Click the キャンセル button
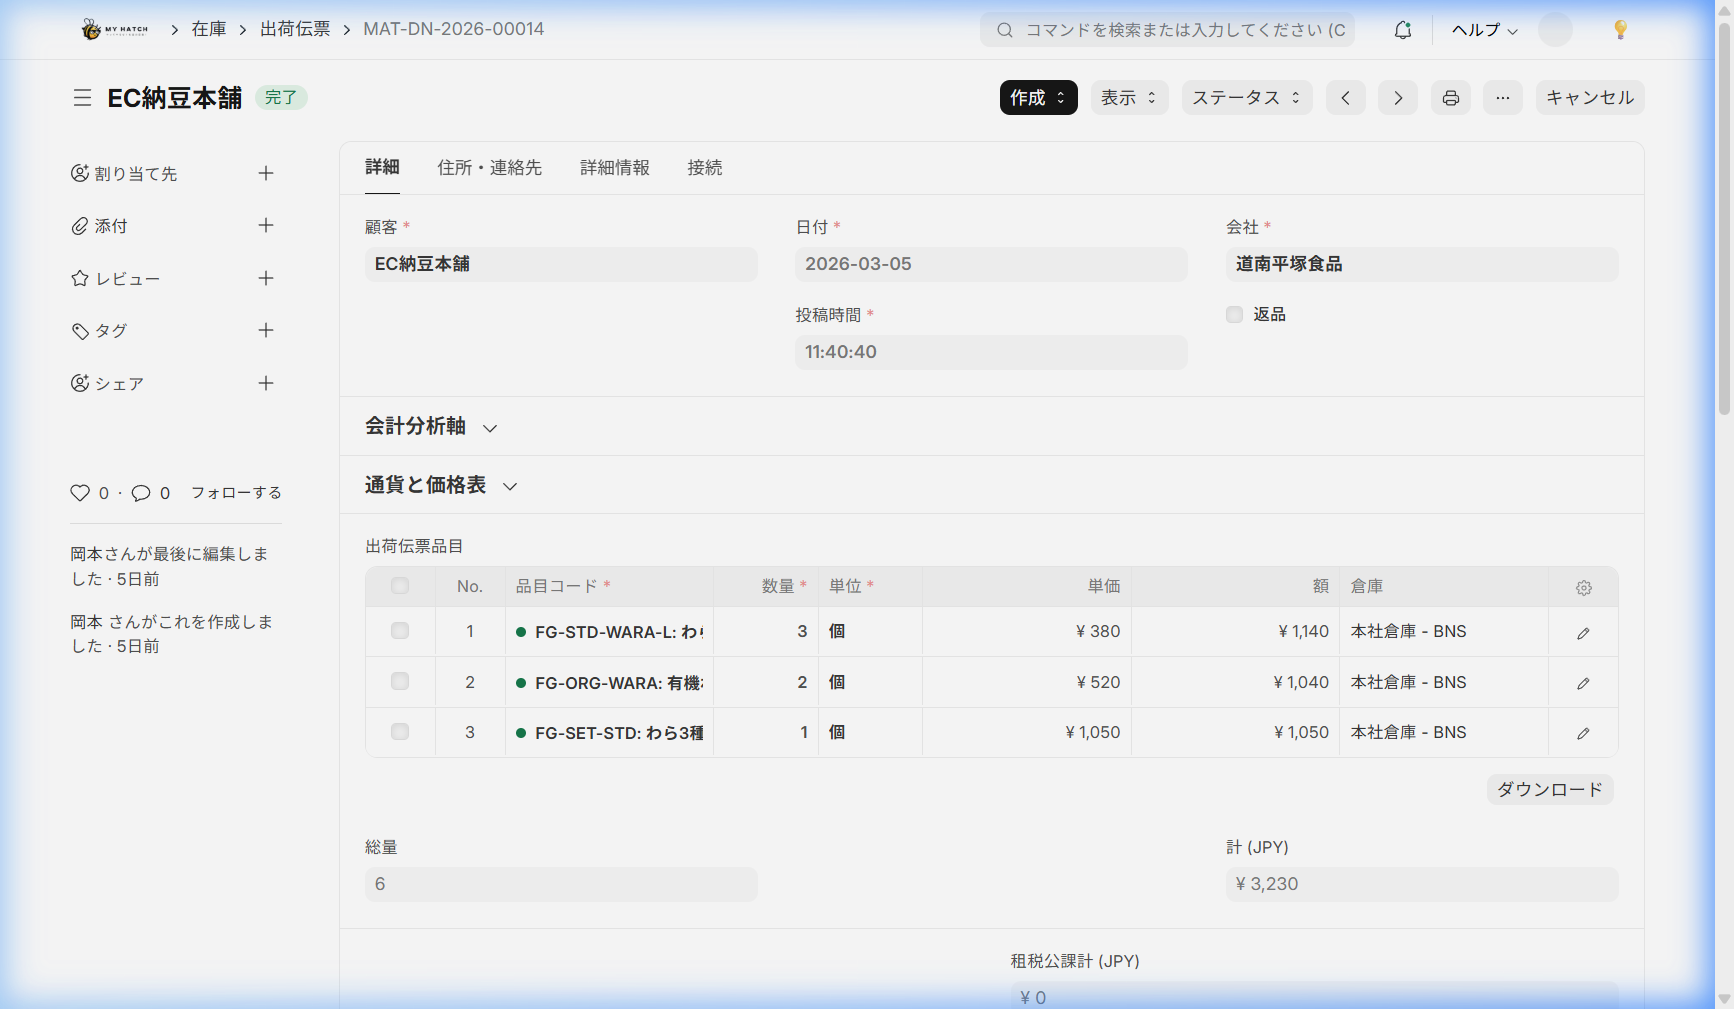1734x1009 pixels. point(1589,98)
